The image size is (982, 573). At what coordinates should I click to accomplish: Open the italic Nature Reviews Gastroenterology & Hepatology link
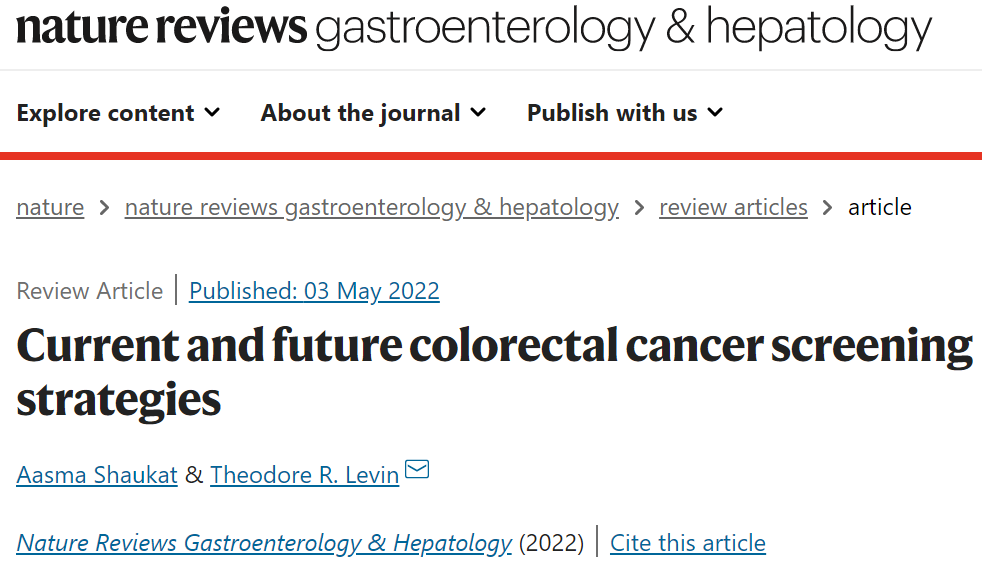tap(264, 543)
